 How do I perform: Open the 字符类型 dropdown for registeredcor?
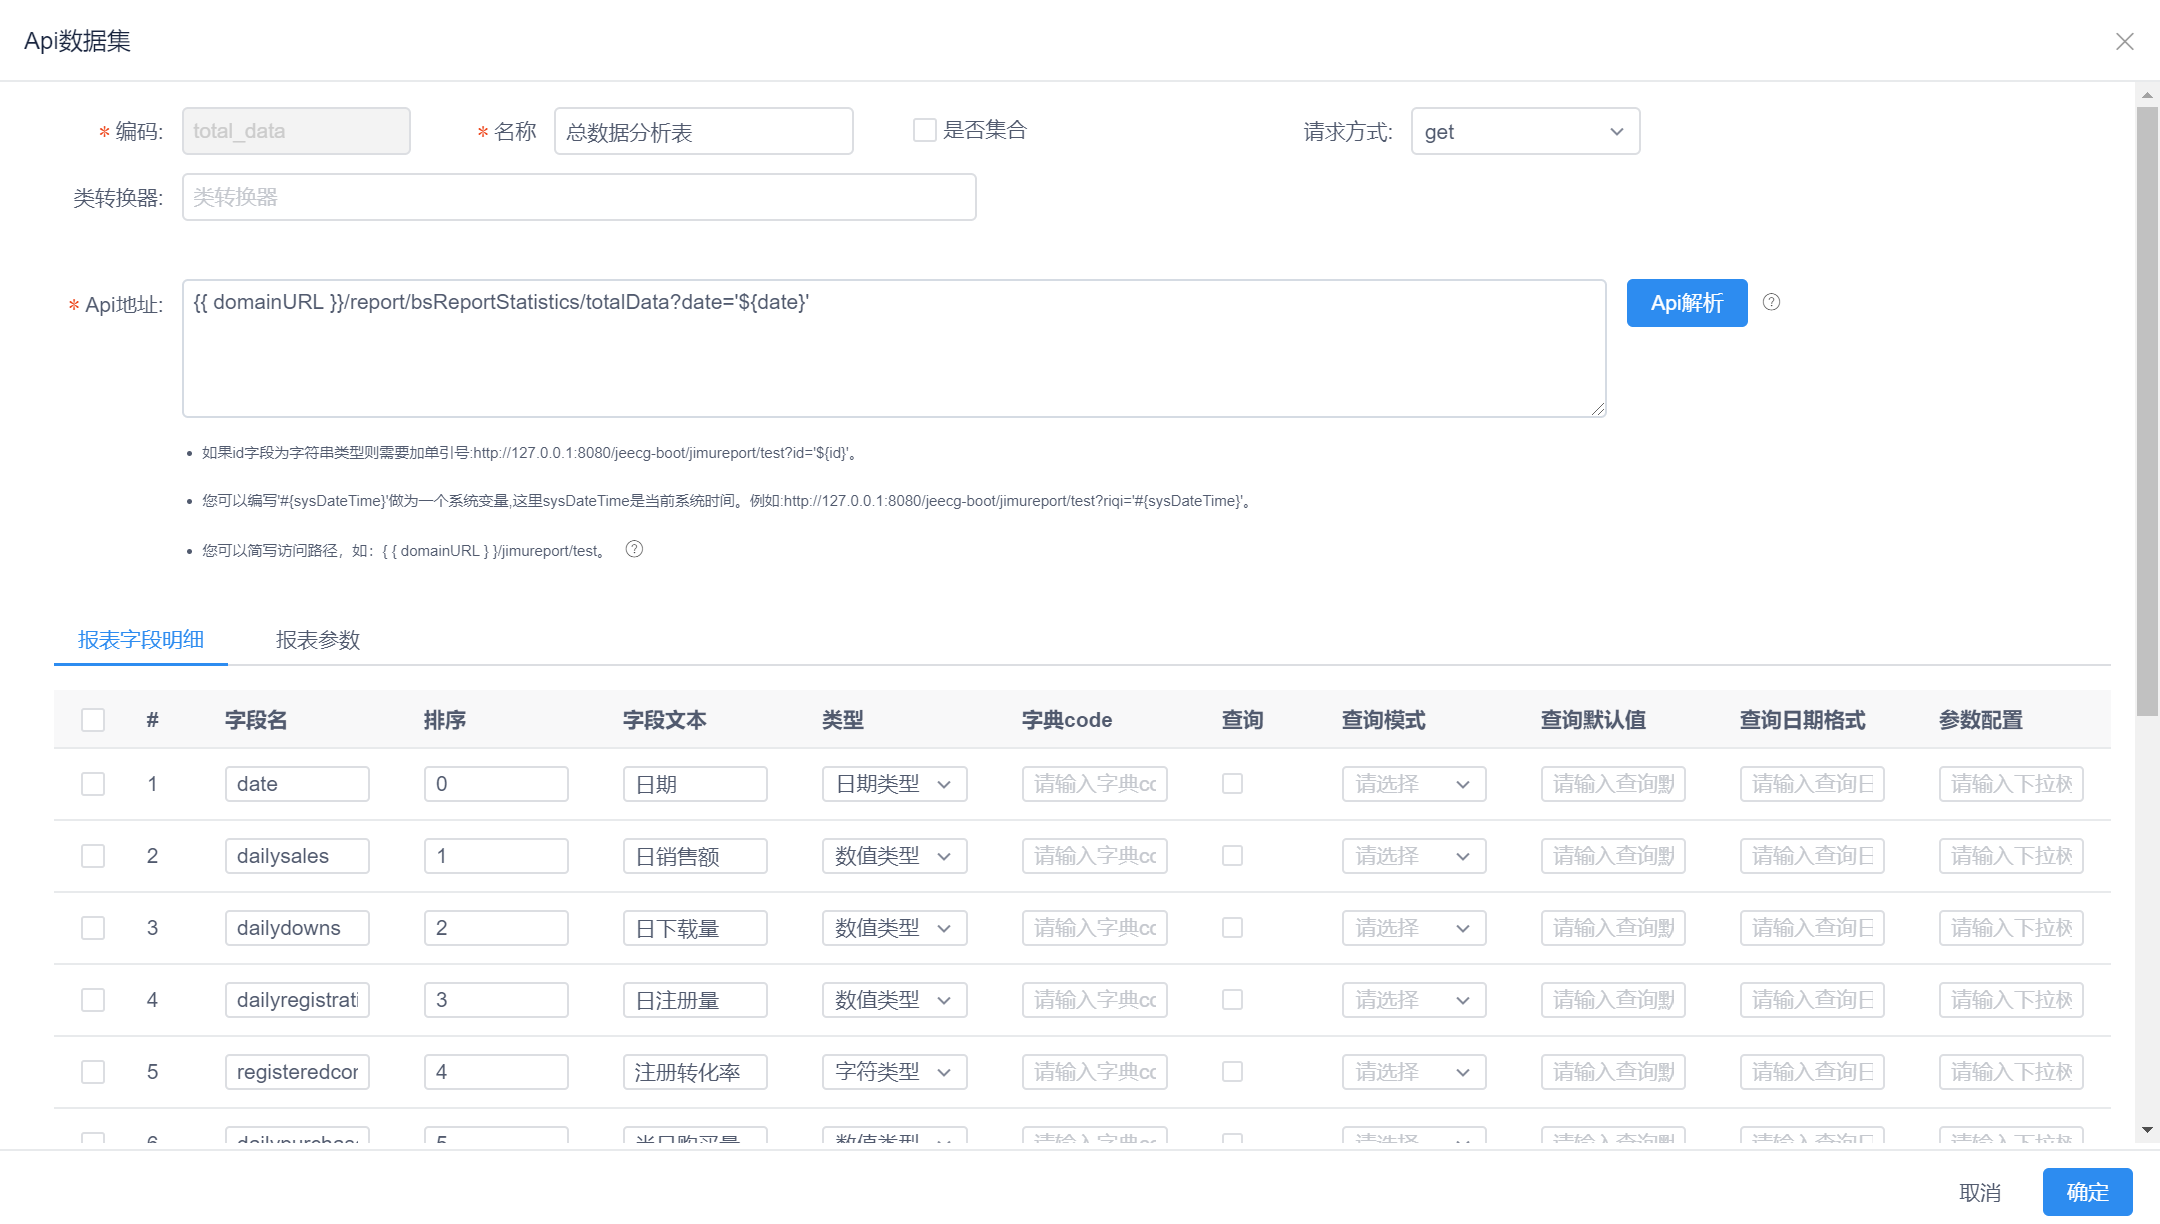(893, 1071)
